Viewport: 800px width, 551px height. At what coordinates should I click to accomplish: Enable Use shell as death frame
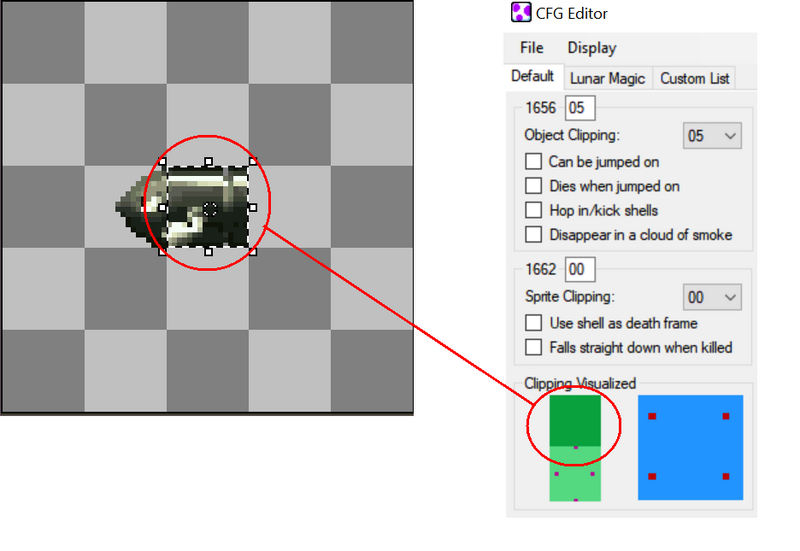534,323
